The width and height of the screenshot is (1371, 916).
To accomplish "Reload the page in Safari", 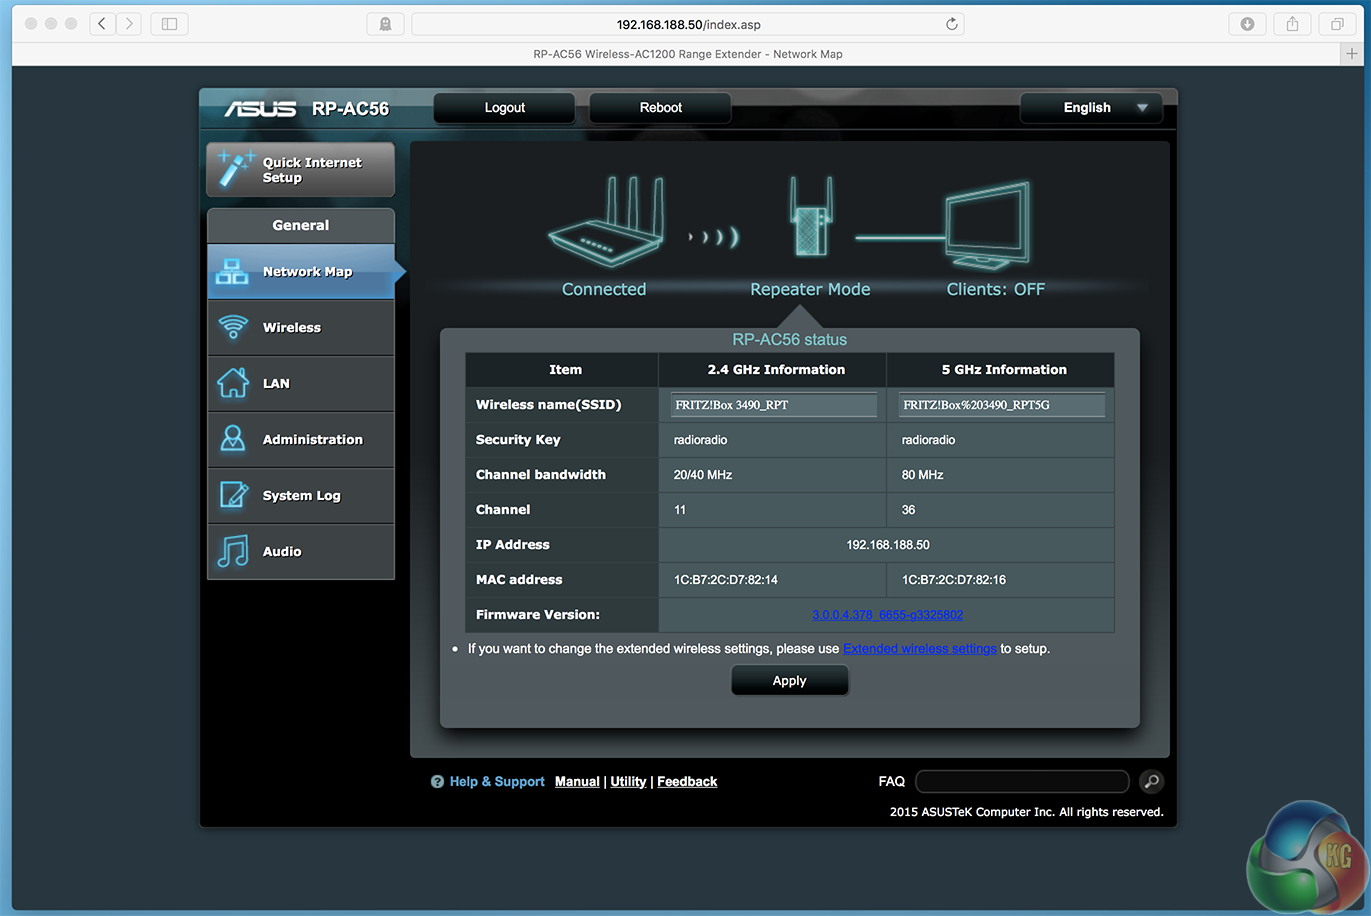I will point(951,24).
